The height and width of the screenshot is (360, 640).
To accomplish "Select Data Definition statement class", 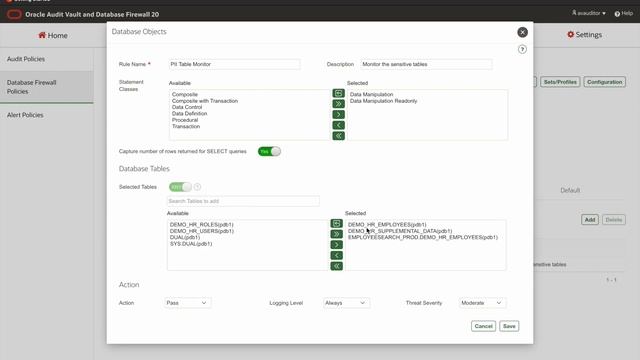I will pos(189,113).
